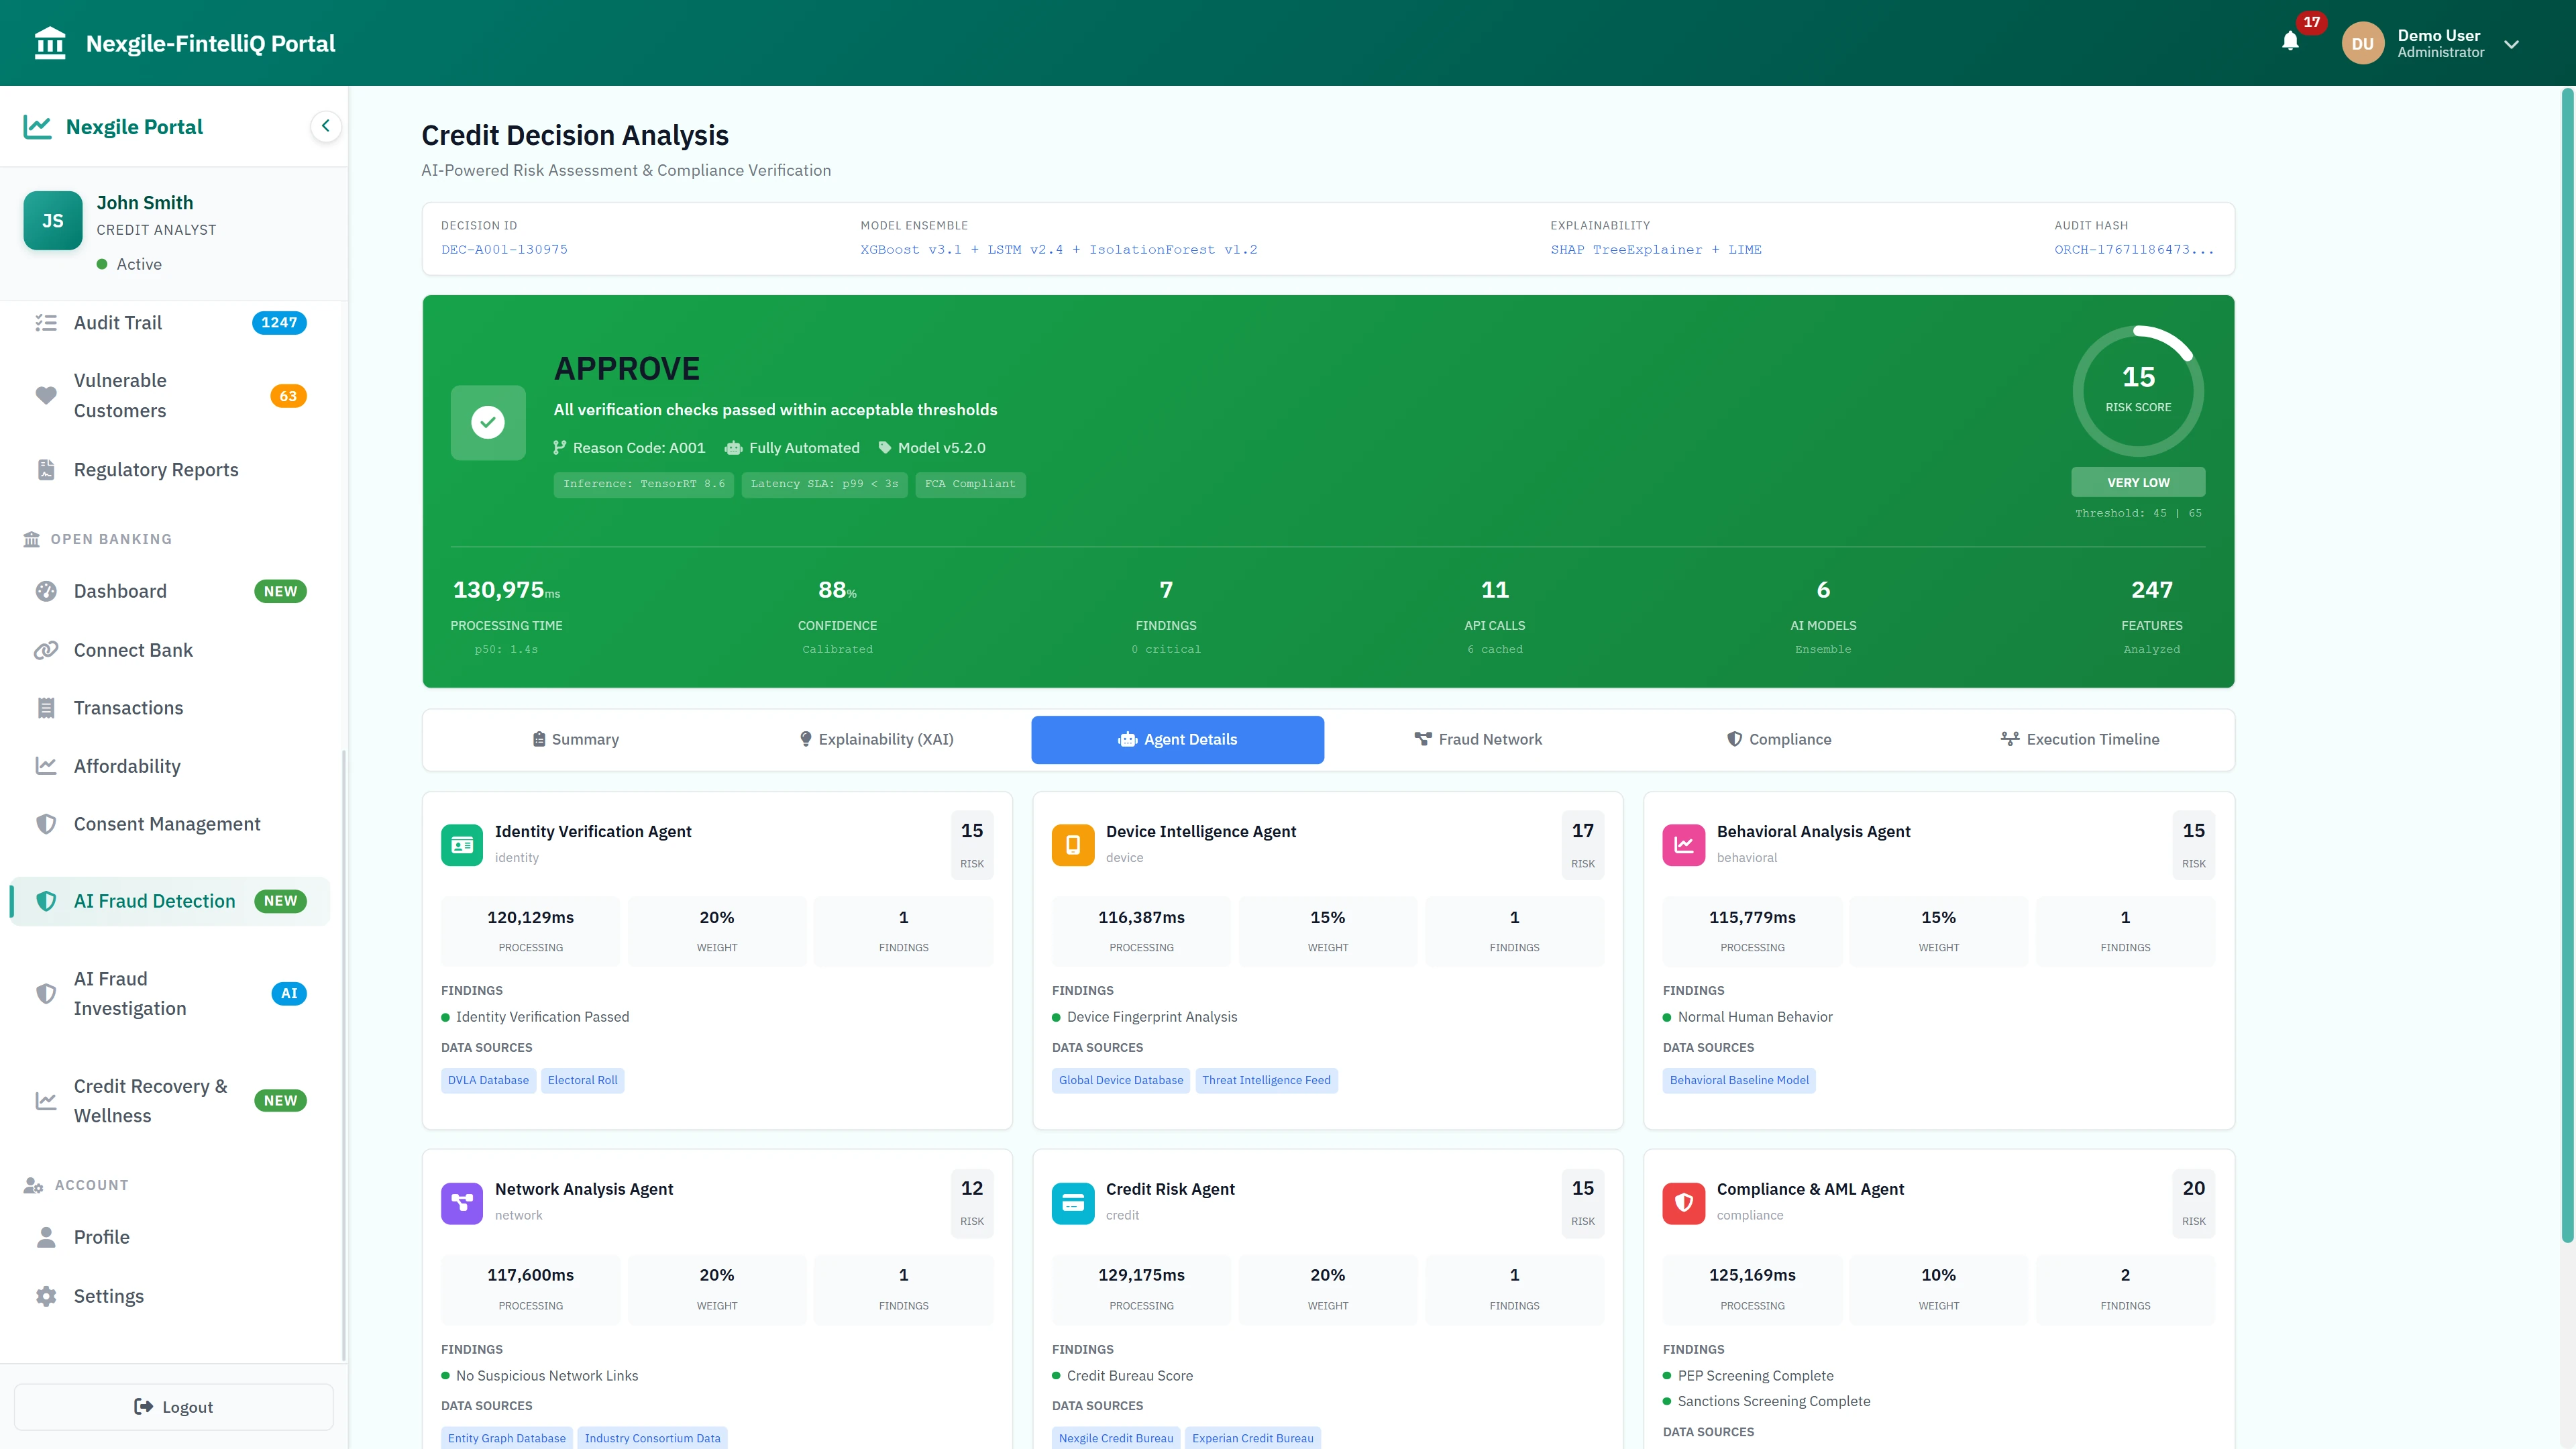Click the notification bell showing 17
The image size is (2576, 1449).
pyautogui.click(x=2291, y=42)
